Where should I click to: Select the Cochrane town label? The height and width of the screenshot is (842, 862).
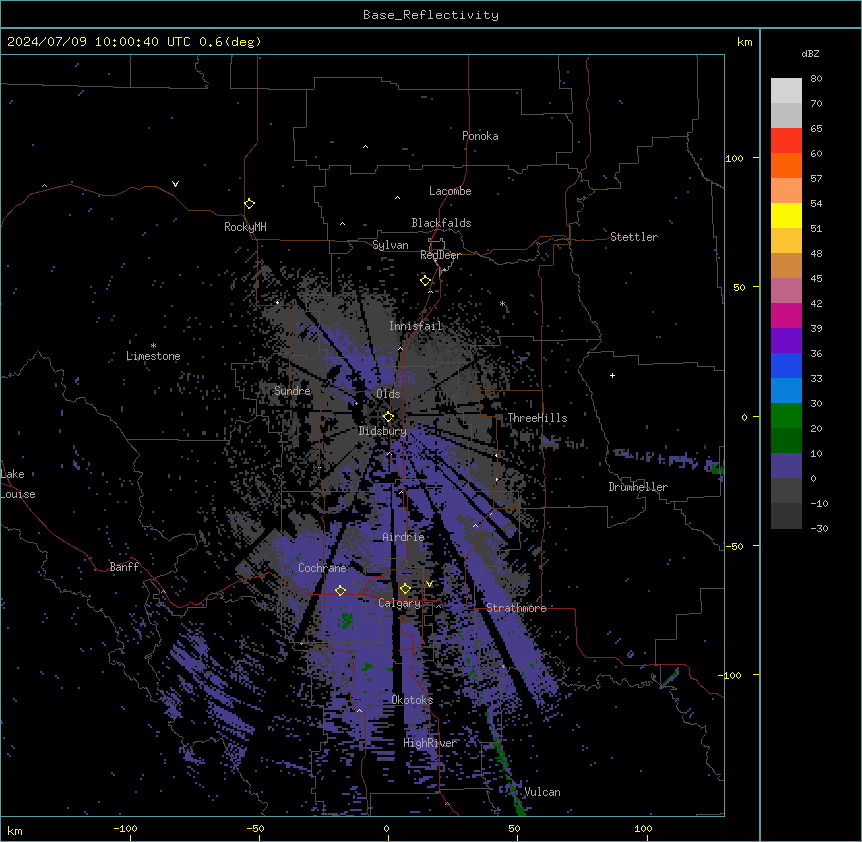coord(322,568)
